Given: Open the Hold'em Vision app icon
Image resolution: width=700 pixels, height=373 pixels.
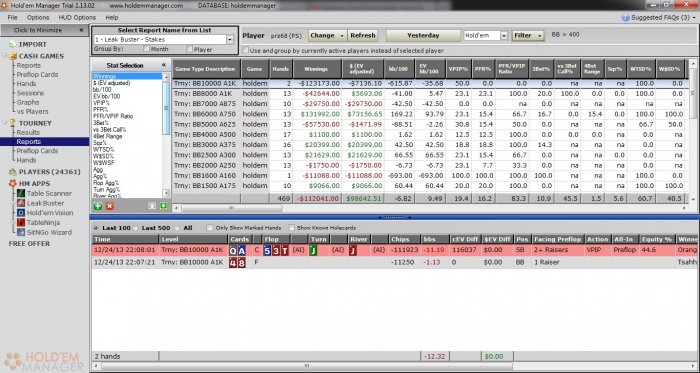Looking at the screenshot, I should [21, 213].
